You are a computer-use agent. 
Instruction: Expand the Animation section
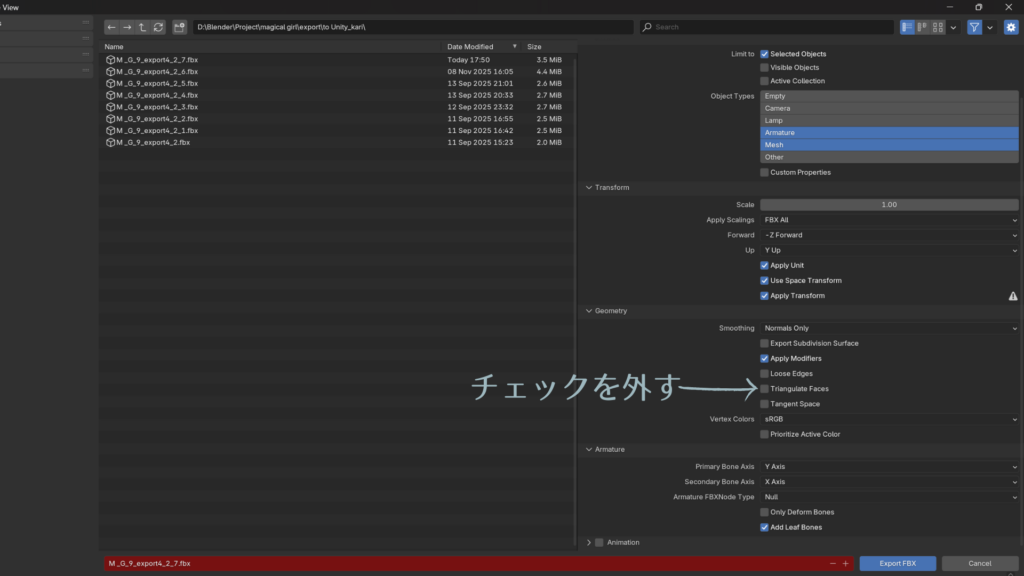[589, 542]
